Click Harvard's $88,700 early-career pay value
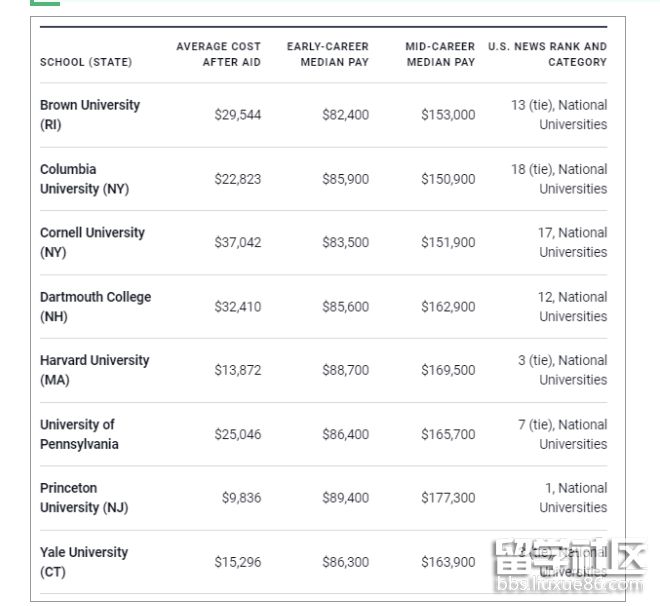This screenshot has height=606, width=660. pyautogui.click(x=345, y=370)
